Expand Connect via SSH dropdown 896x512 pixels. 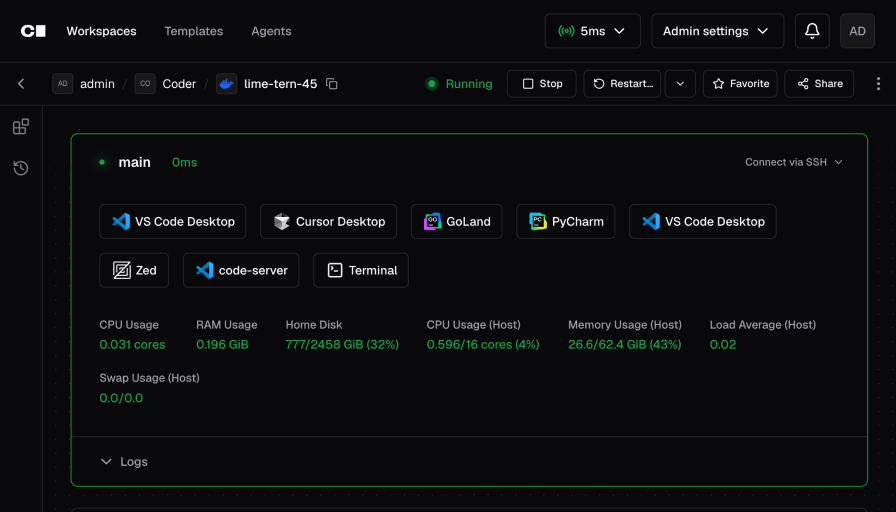pos(794,162)
